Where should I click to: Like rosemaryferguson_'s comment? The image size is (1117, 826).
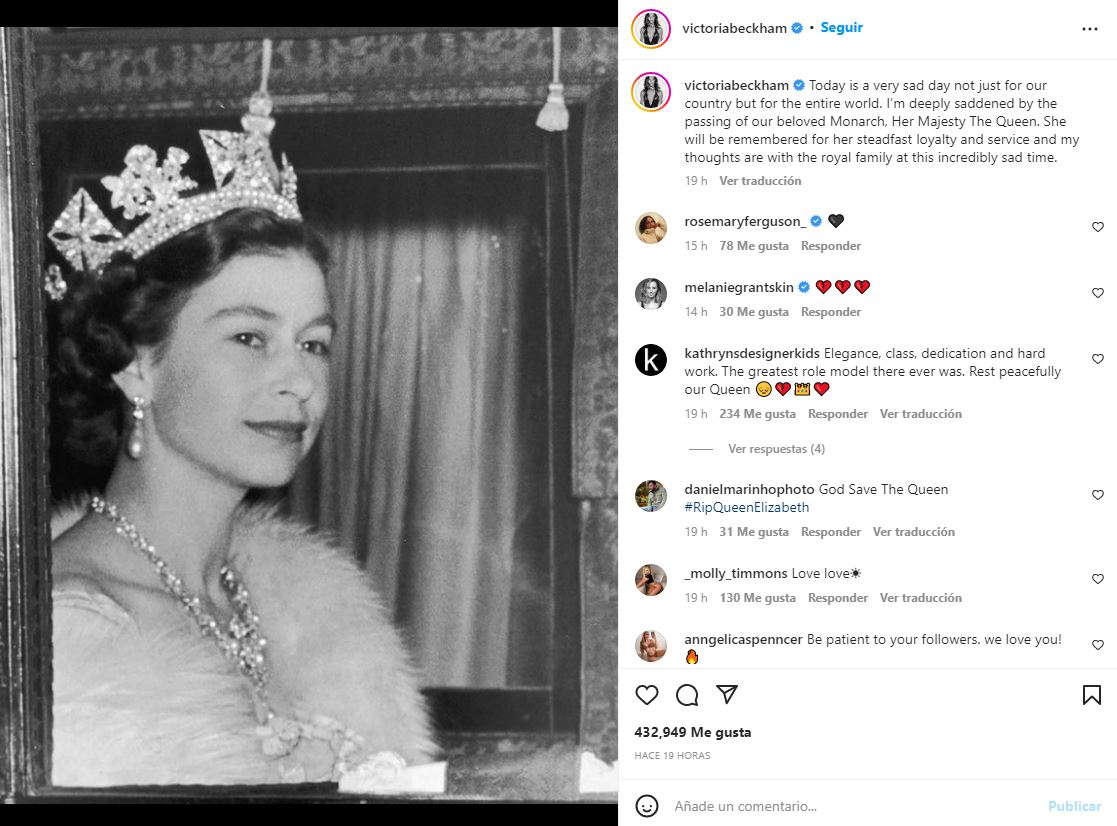click(1098, 227)
